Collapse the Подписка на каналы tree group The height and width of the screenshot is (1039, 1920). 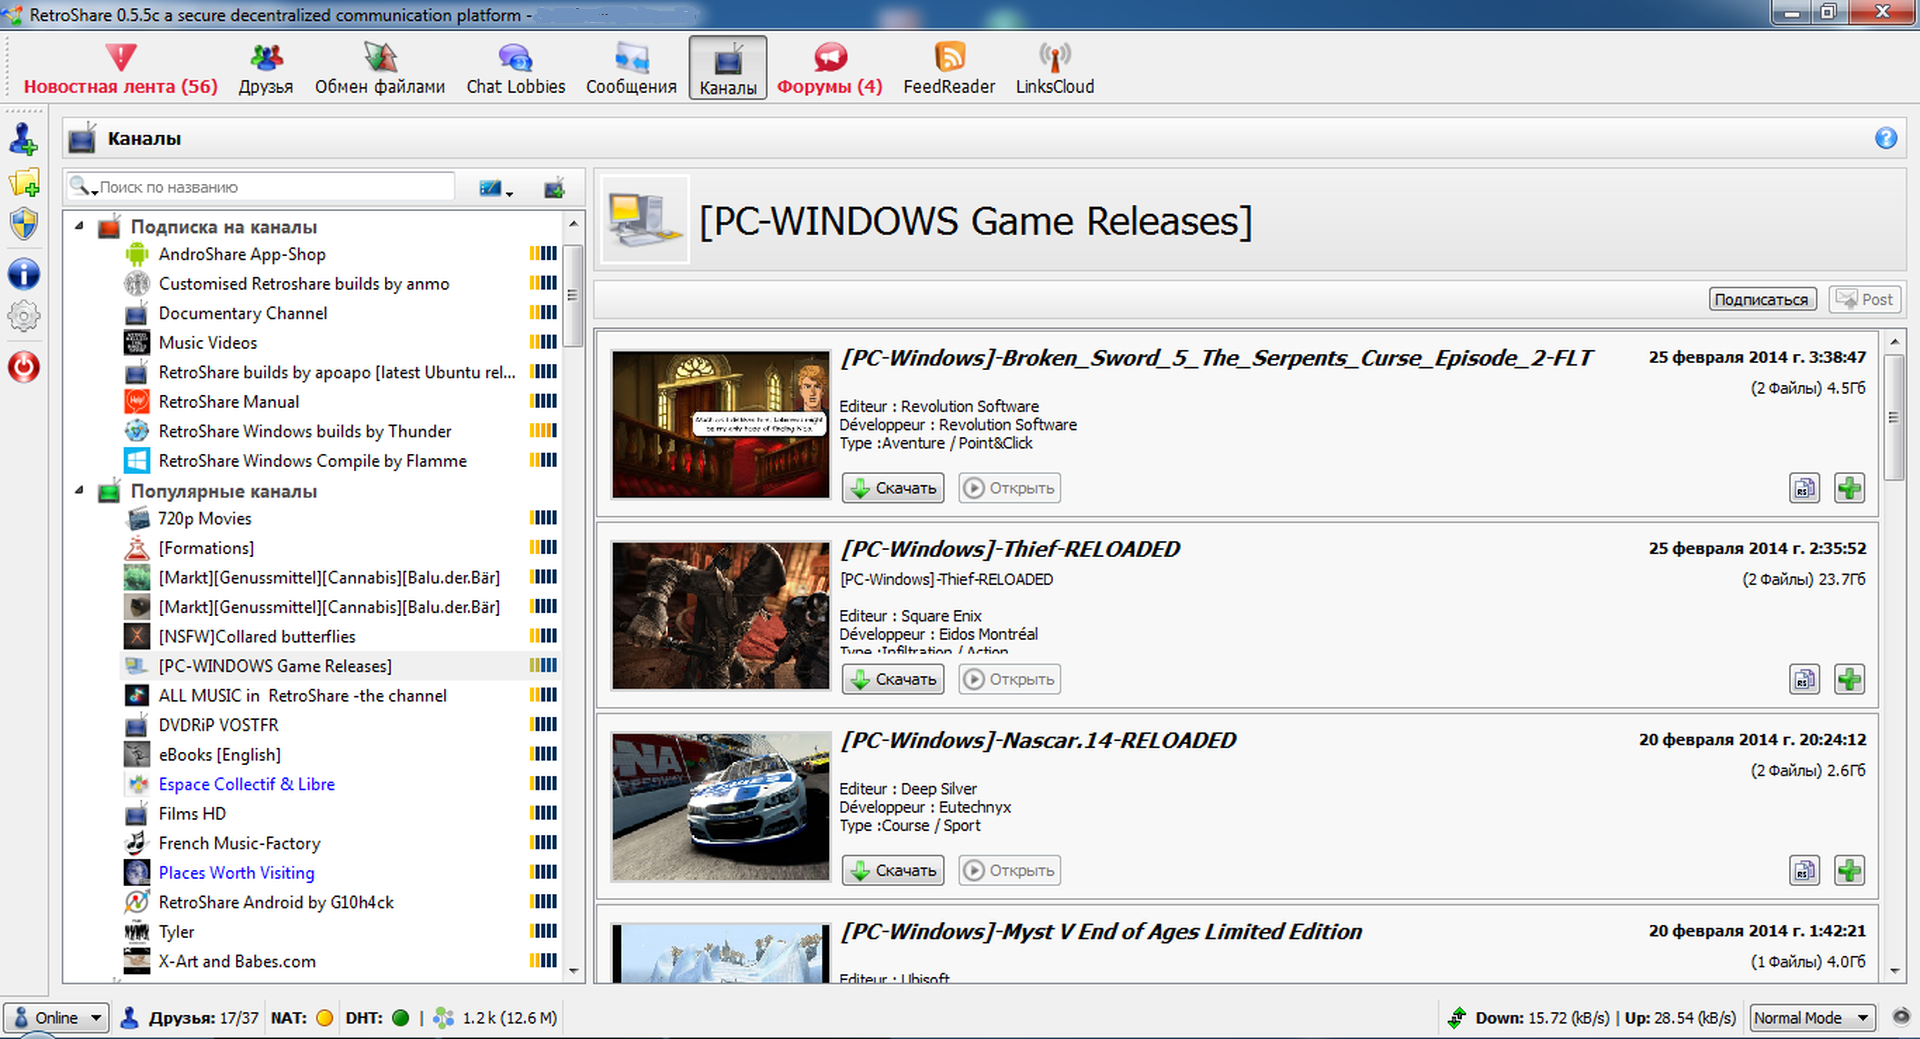(79, 226)
